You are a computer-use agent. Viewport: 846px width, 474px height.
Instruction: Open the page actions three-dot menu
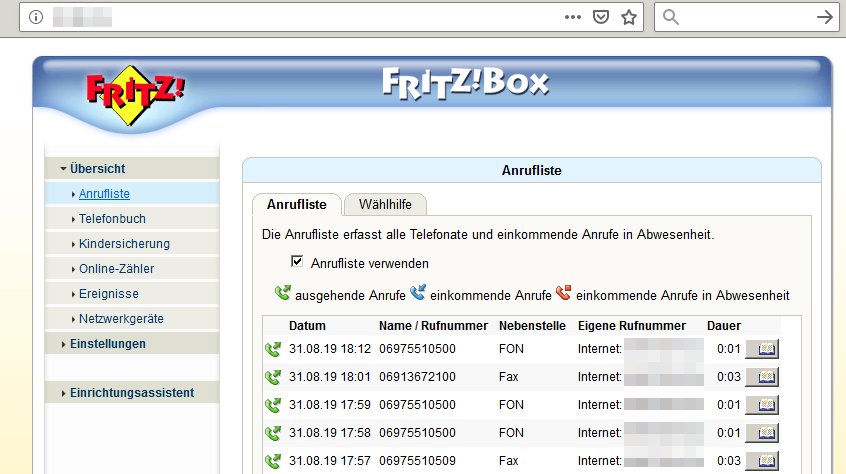572,17
